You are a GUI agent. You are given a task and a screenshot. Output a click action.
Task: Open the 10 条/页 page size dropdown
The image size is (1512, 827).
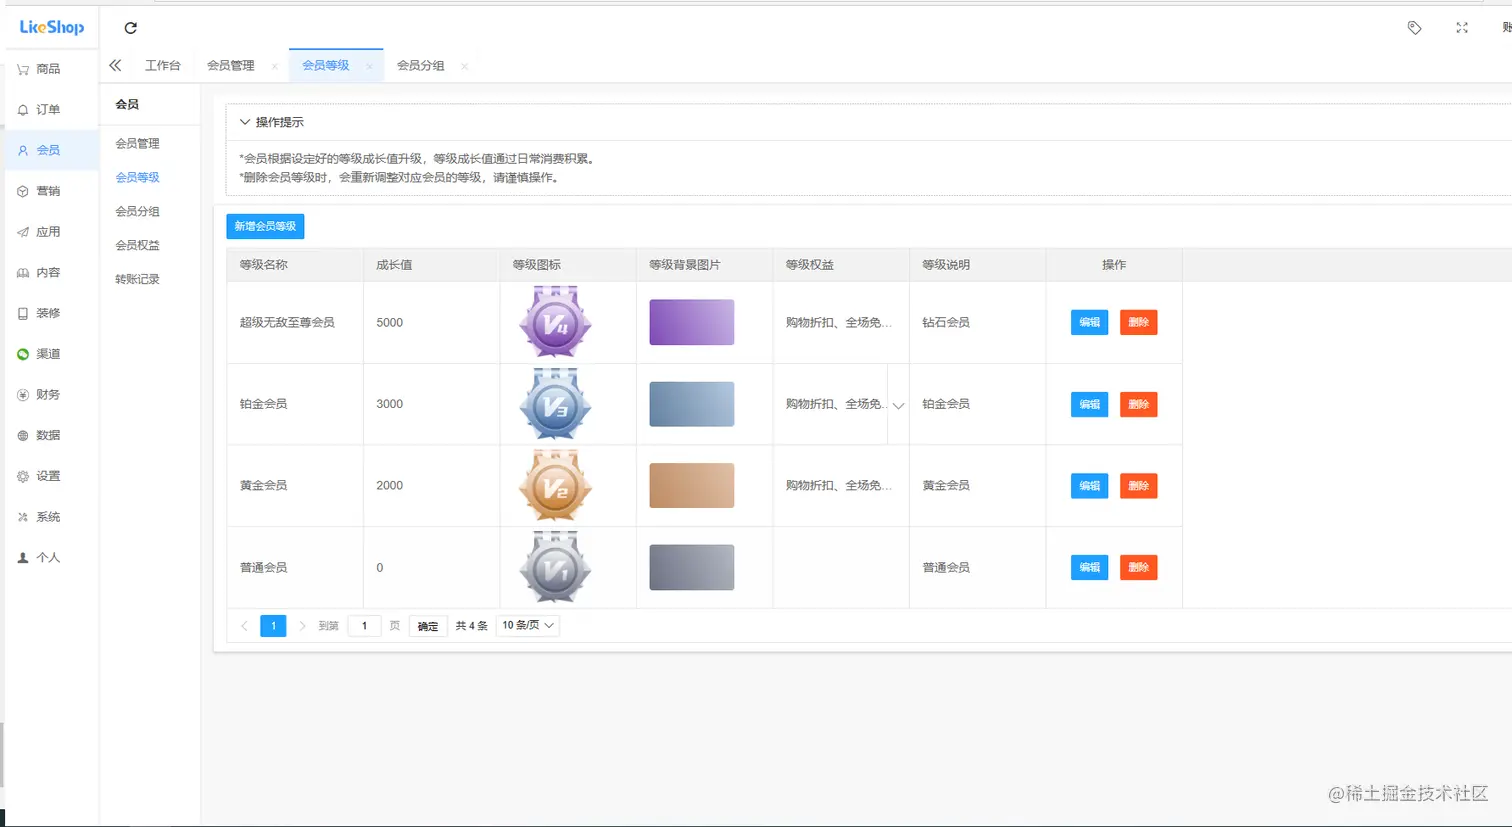pos(528,625)
